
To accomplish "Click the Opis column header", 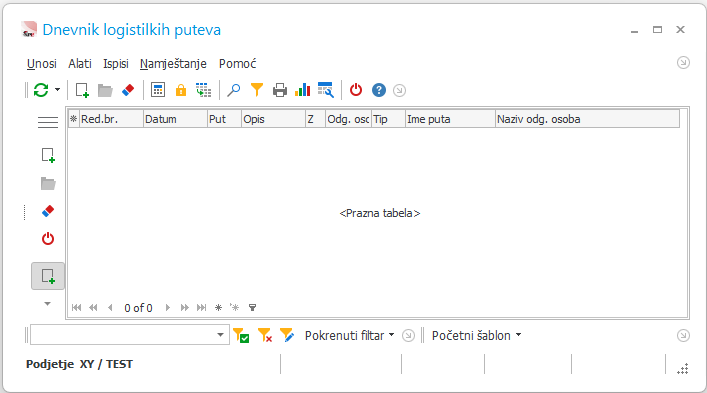I will [x=274, y=119].
